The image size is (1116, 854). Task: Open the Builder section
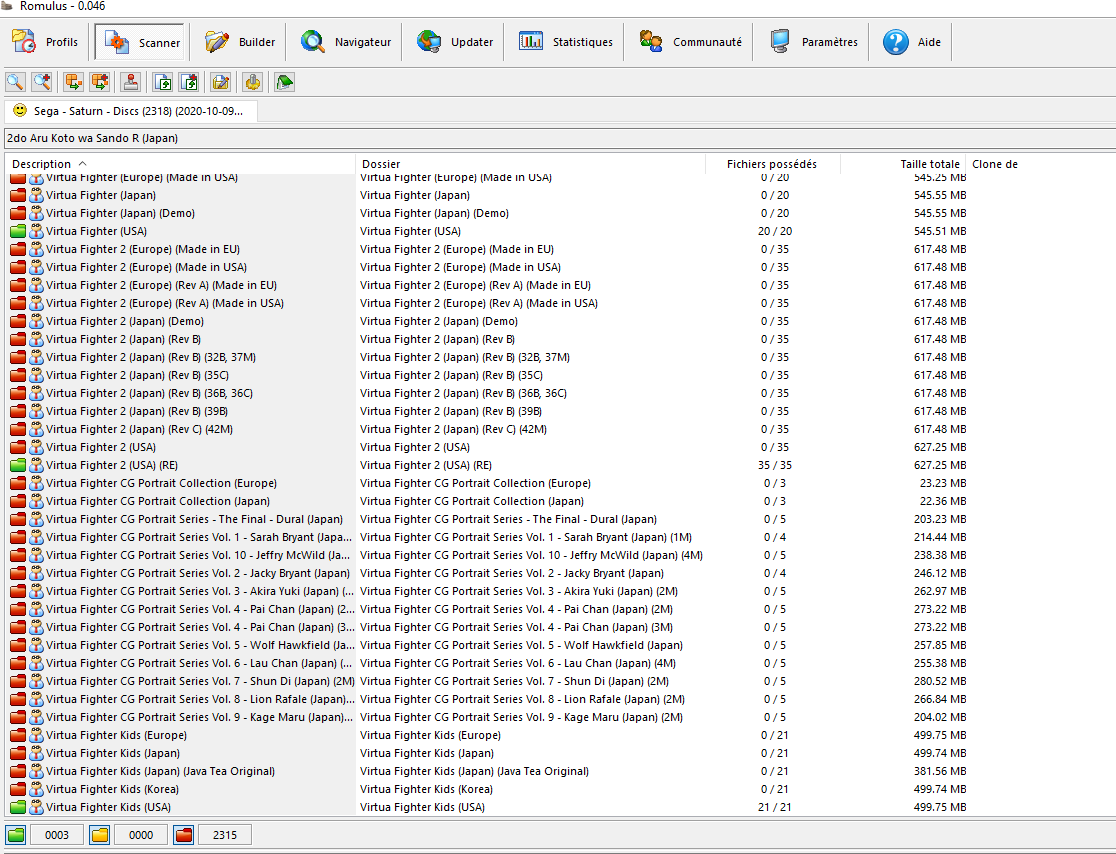[x=240, y=42]
